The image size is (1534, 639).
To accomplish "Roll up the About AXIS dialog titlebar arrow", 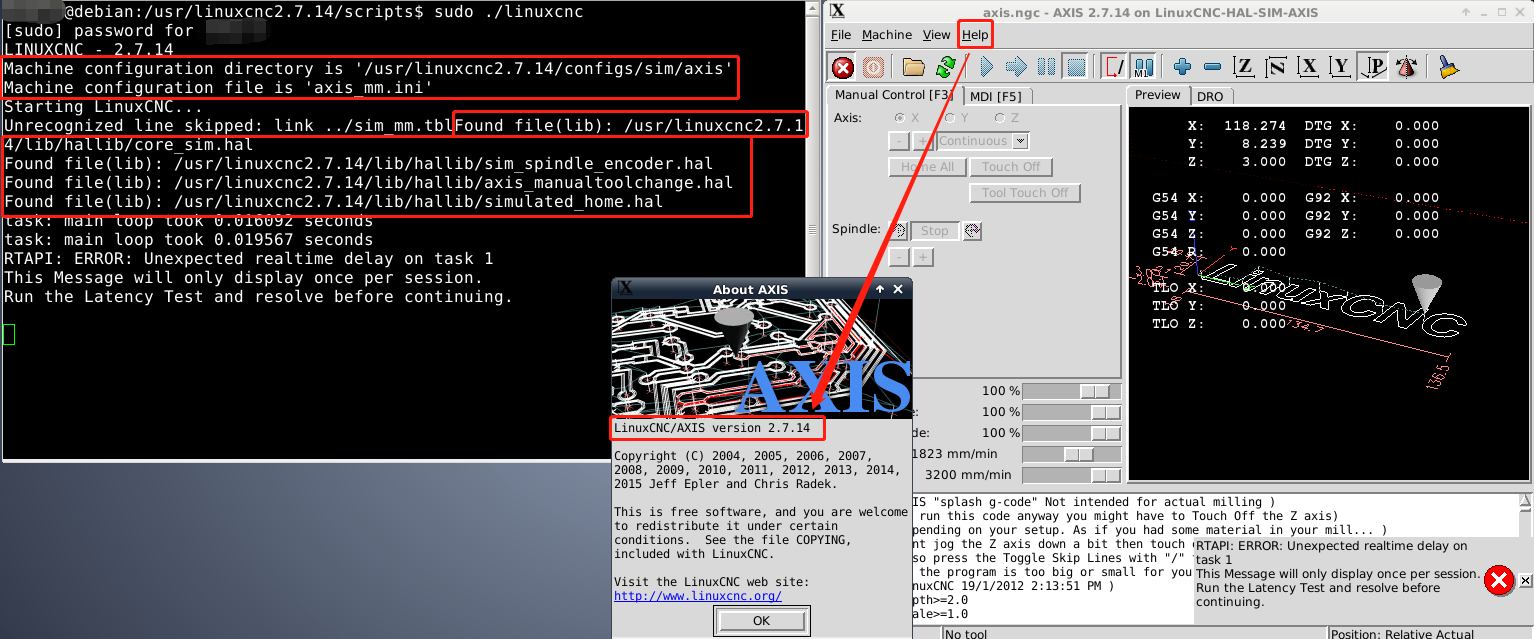I will (x=880, y=289).
